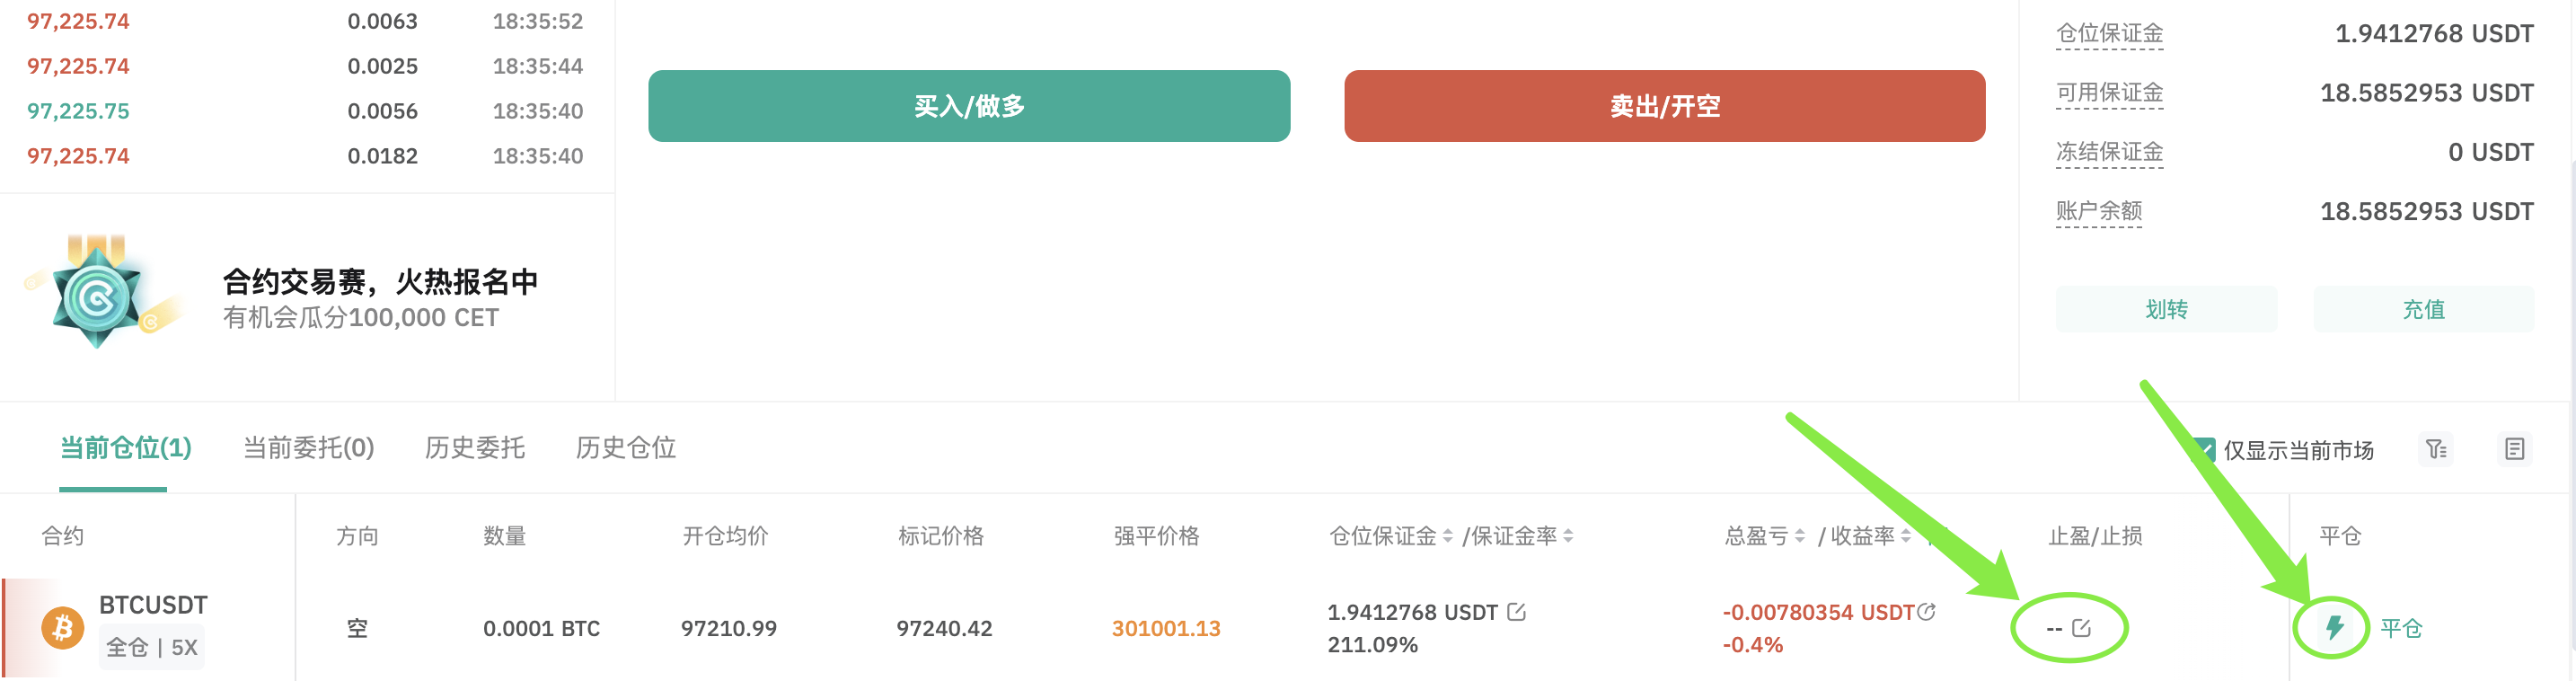2576x681 pixels.
Task: Click edit icon beside 1.9412768 USDT margin
Action: coord(1516,611)
